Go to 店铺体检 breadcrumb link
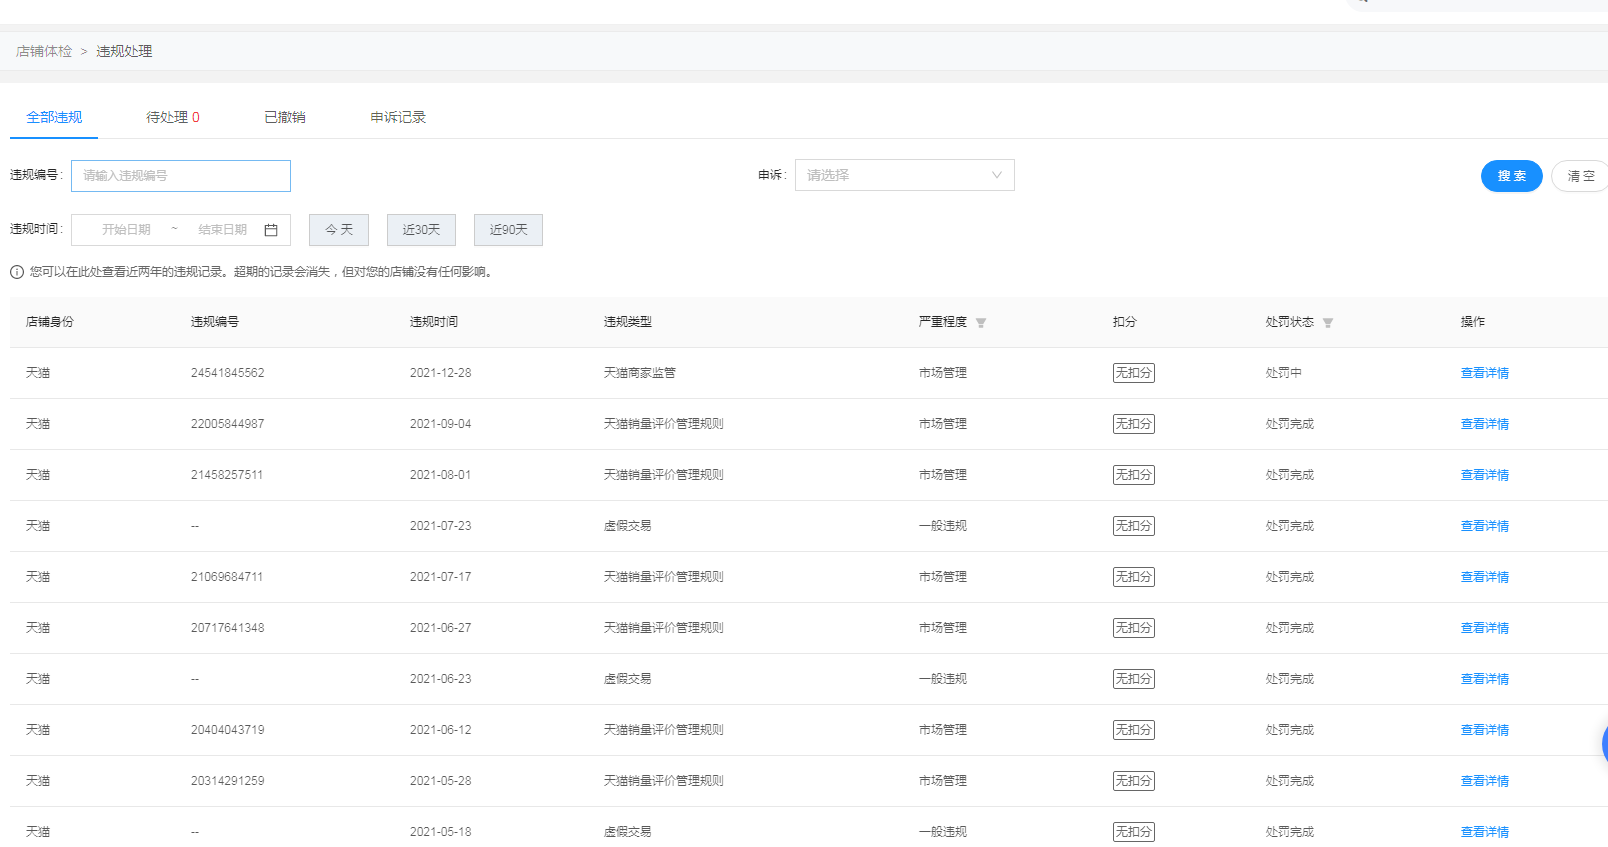This screenshot has height=847, width=1608. [44, 52]
